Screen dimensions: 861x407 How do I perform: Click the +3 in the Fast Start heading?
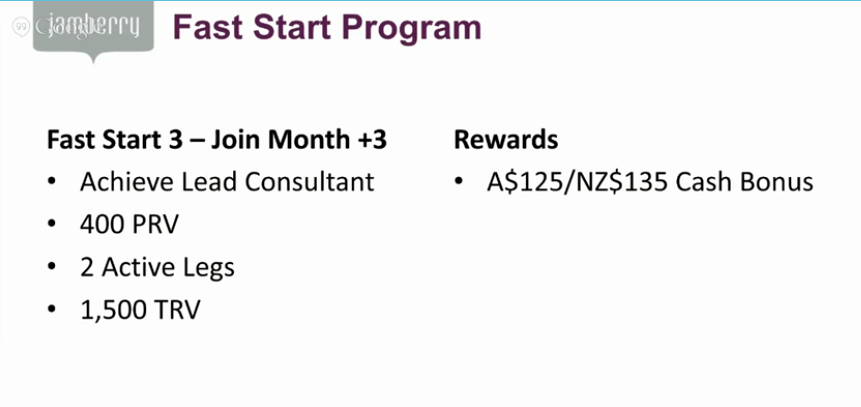point(372,140)
